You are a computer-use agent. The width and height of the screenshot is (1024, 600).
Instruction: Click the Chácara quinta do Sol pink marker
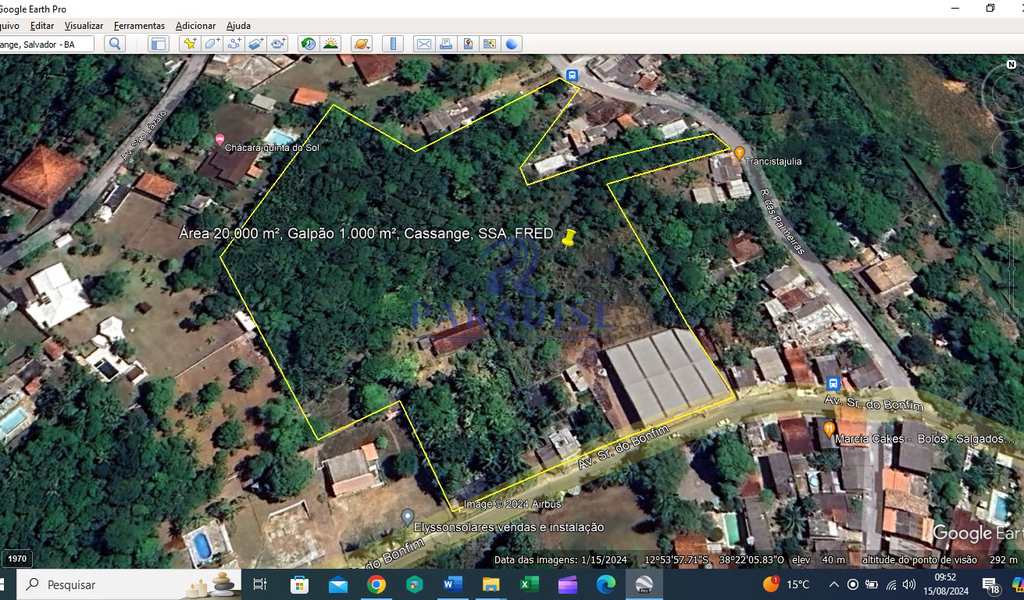(x=219, y=139)
